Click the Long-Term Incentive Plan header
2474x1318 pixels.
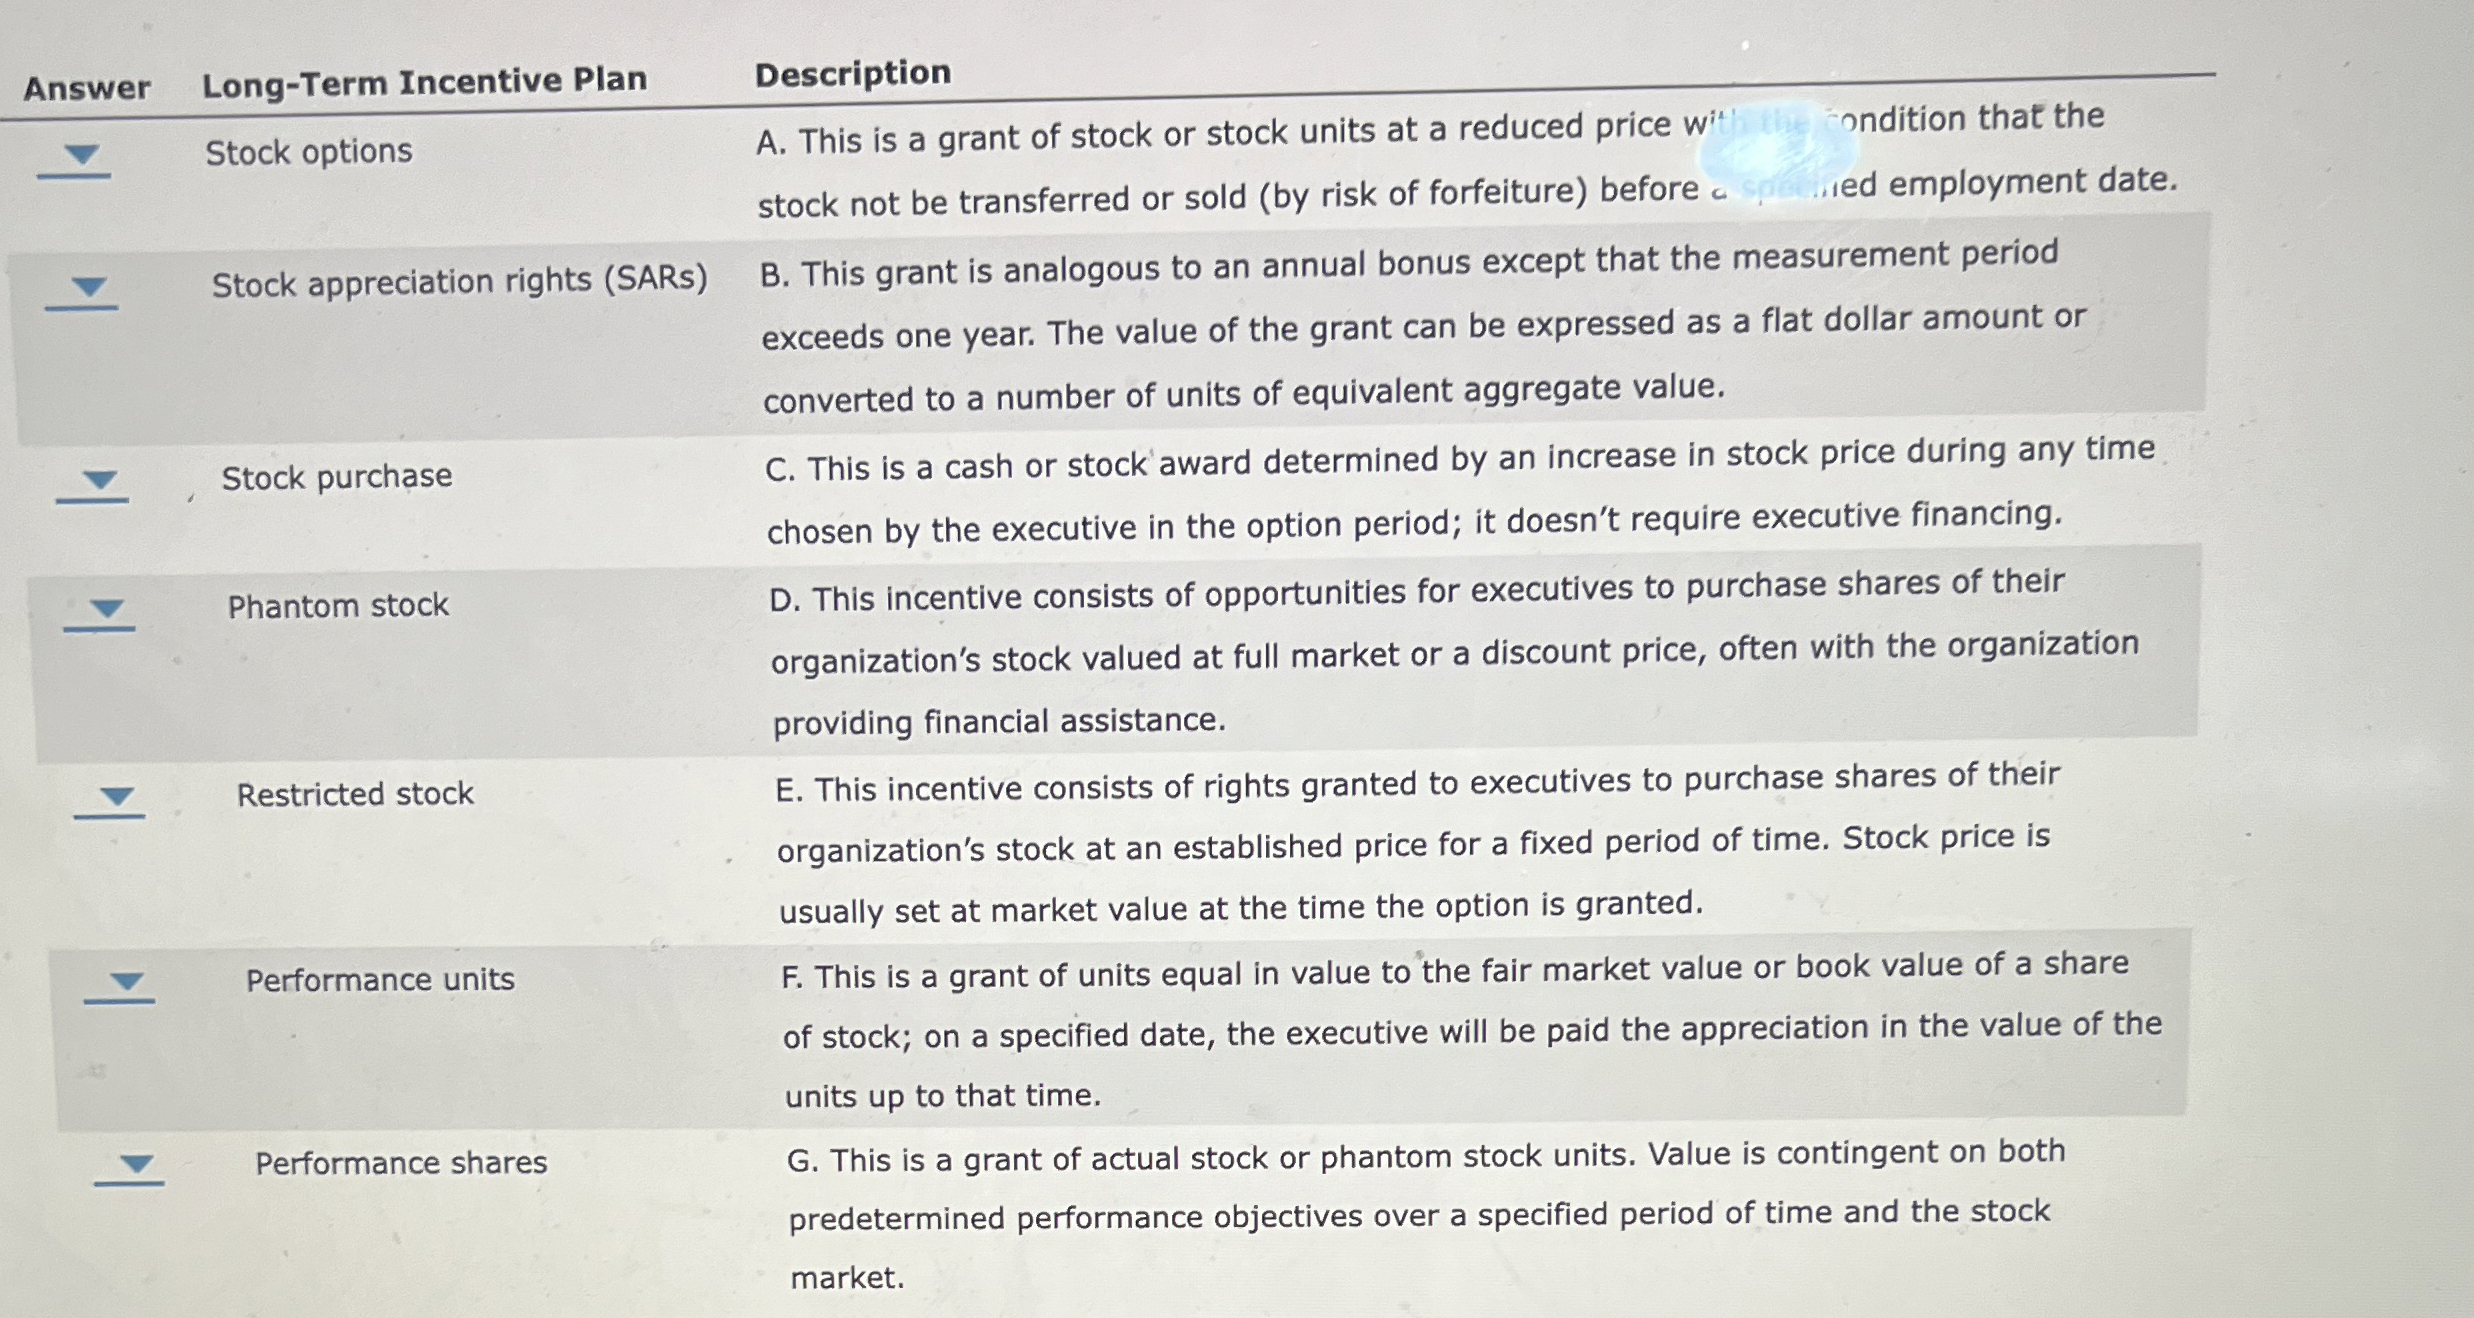coord(427,80)
